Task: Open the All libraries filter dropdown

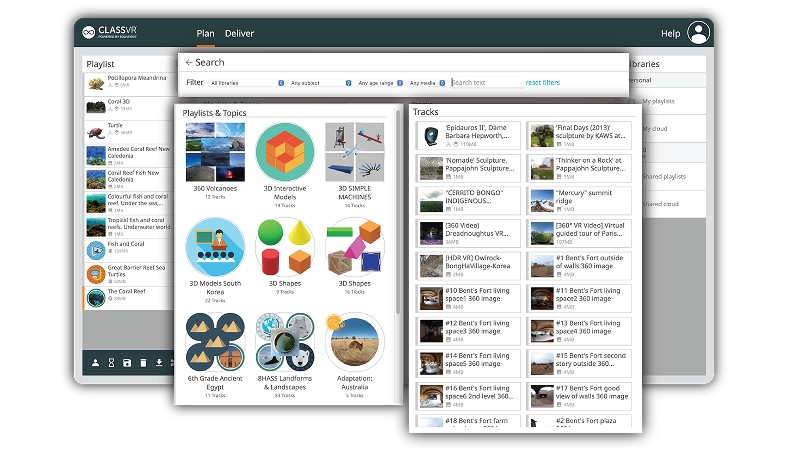Action: point(247,83)
